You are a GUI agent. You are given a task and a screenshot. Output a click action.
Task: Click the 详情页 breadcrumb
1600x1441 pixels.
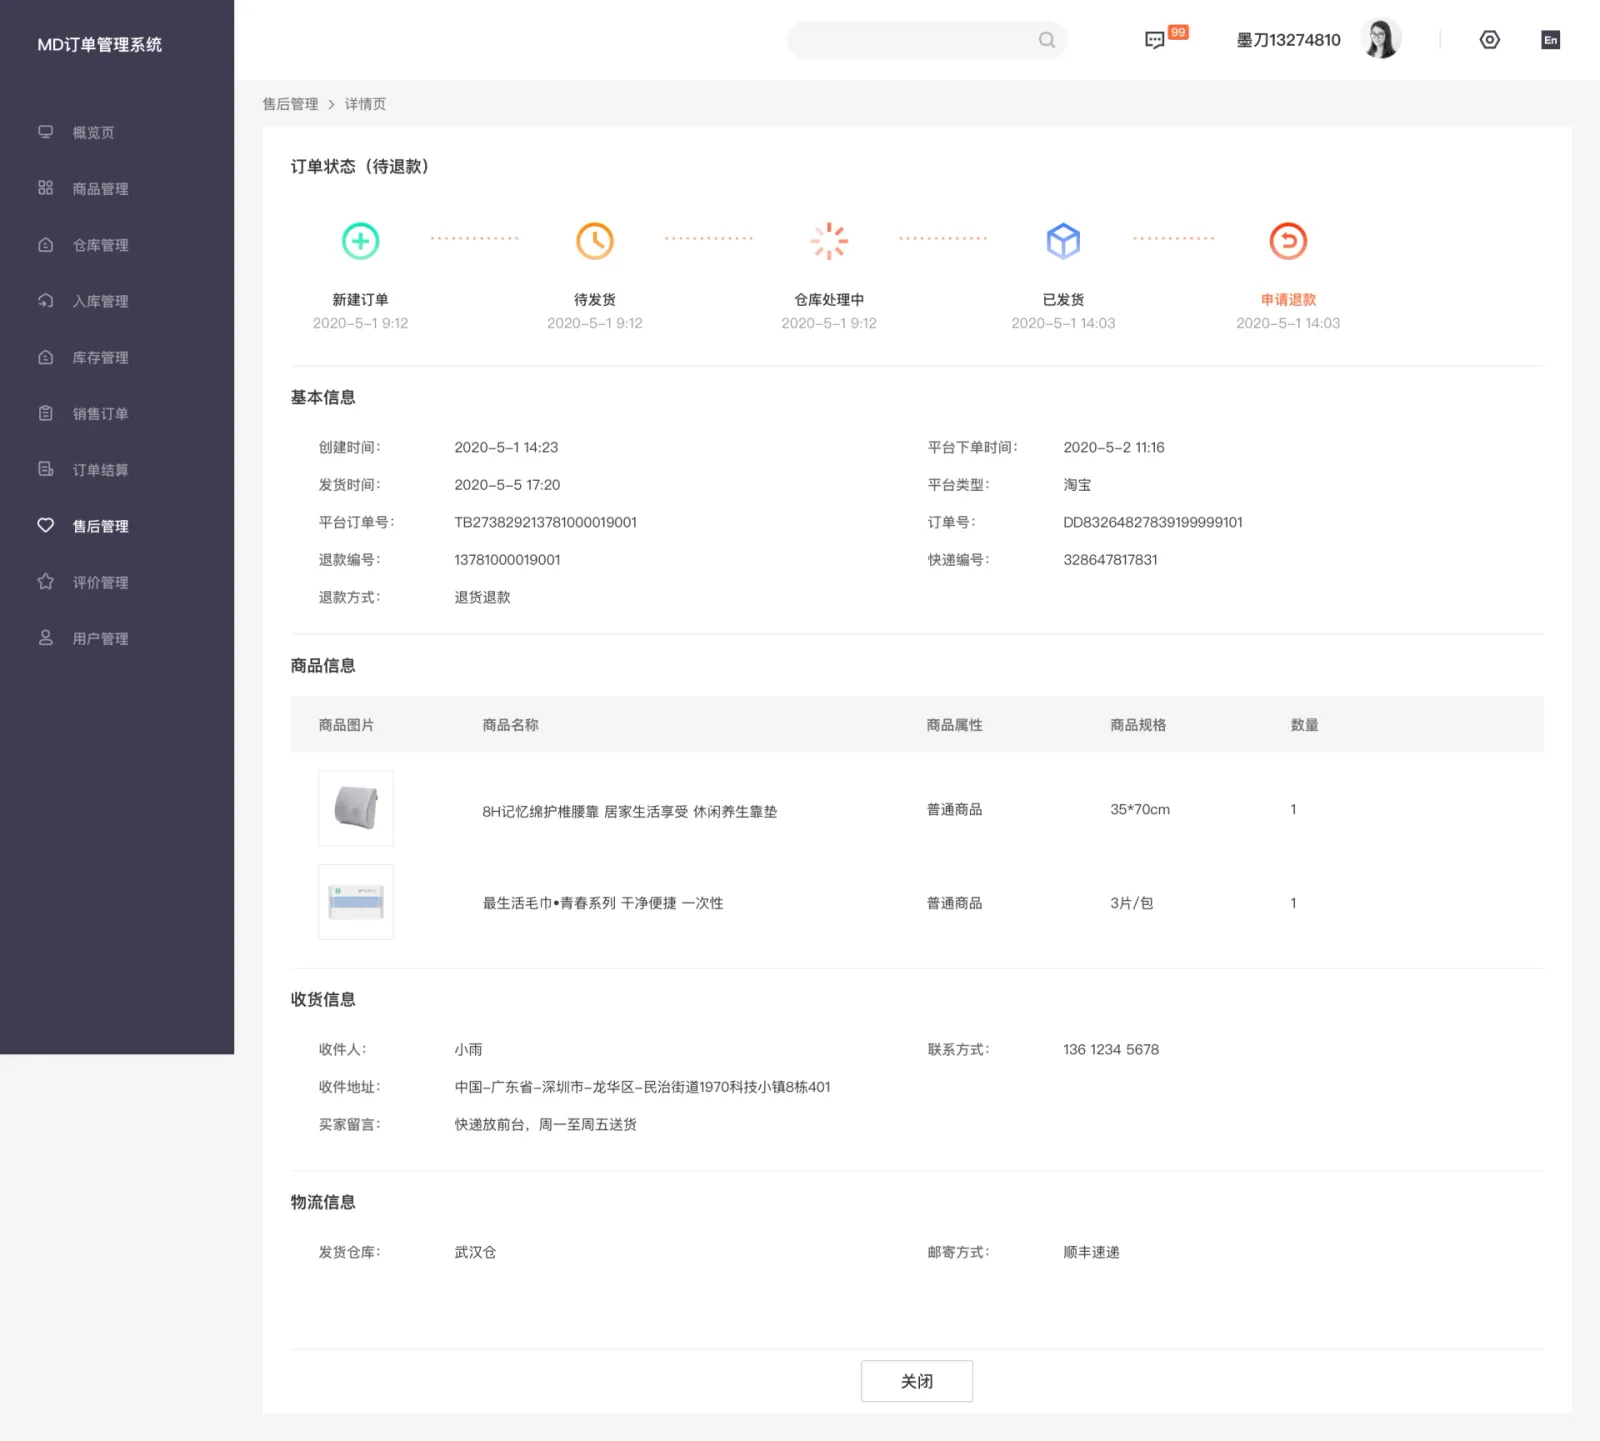coord(365,104)
